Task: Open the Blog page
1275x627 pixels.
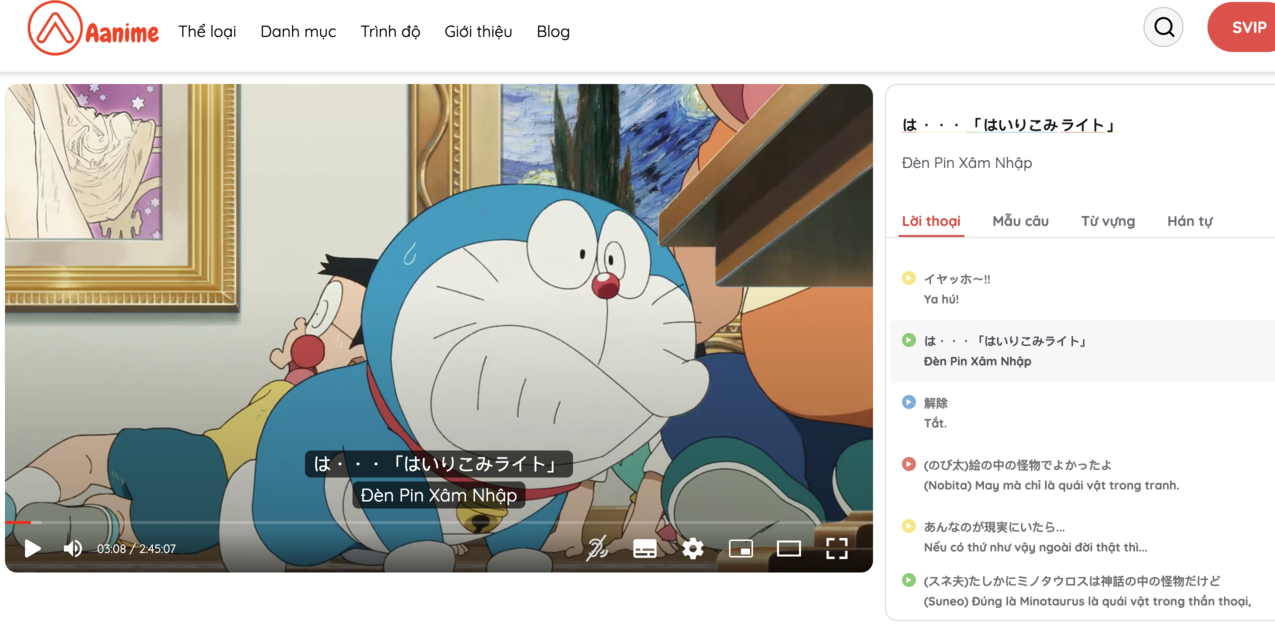Action: 553,31
